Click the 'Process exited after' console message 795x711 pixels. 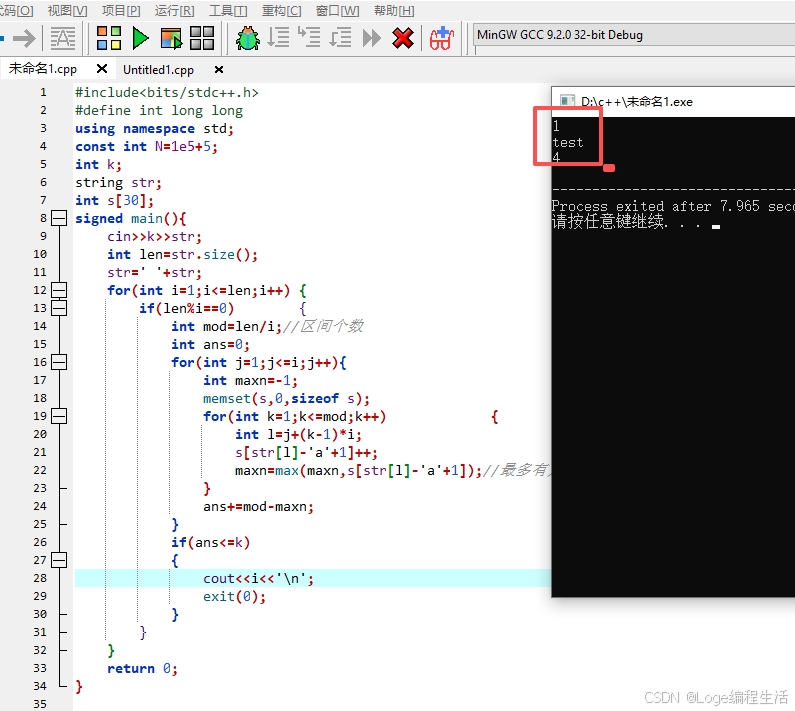pos(673,206)
